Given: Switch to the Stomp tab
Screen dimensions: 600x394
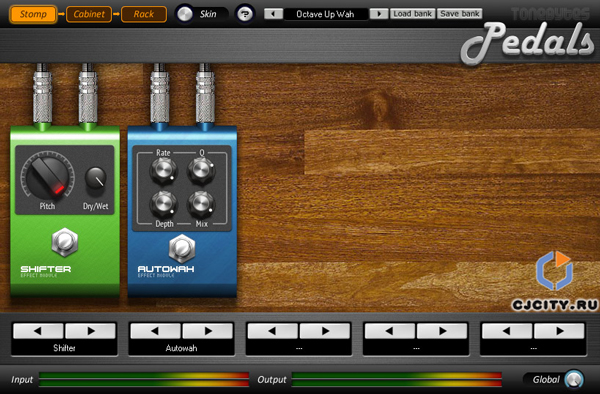Looking at the screenshot, I should coord(33,14).
